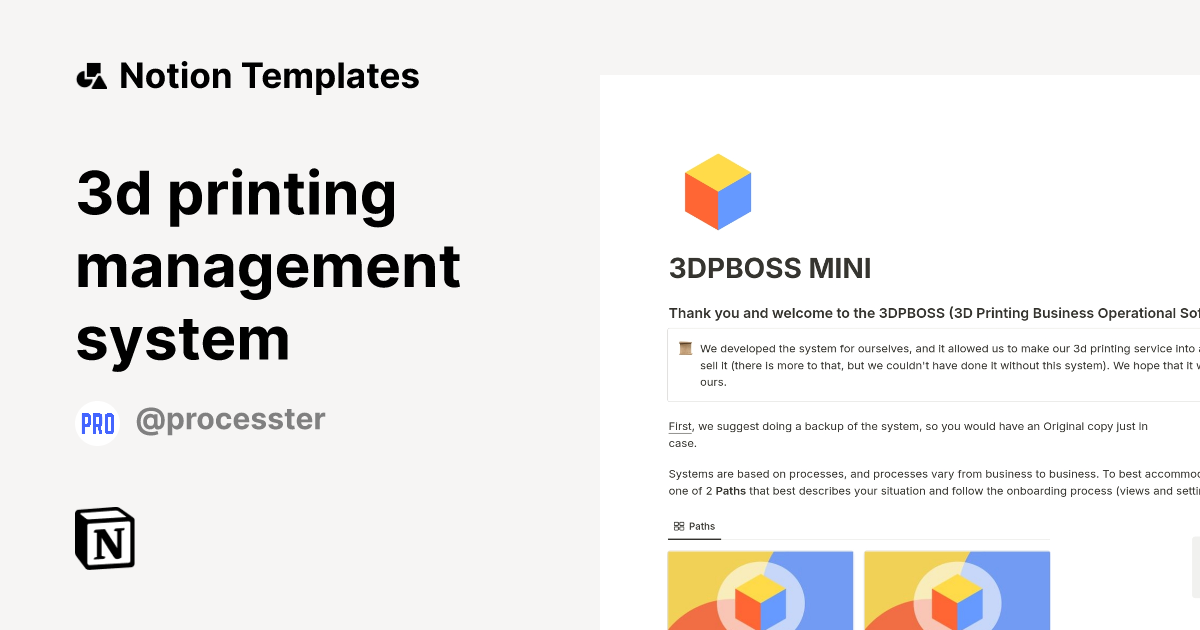The image size is (1200, 630).
Task: Click the scroll emoji in the callout
Action: [685, 349]
